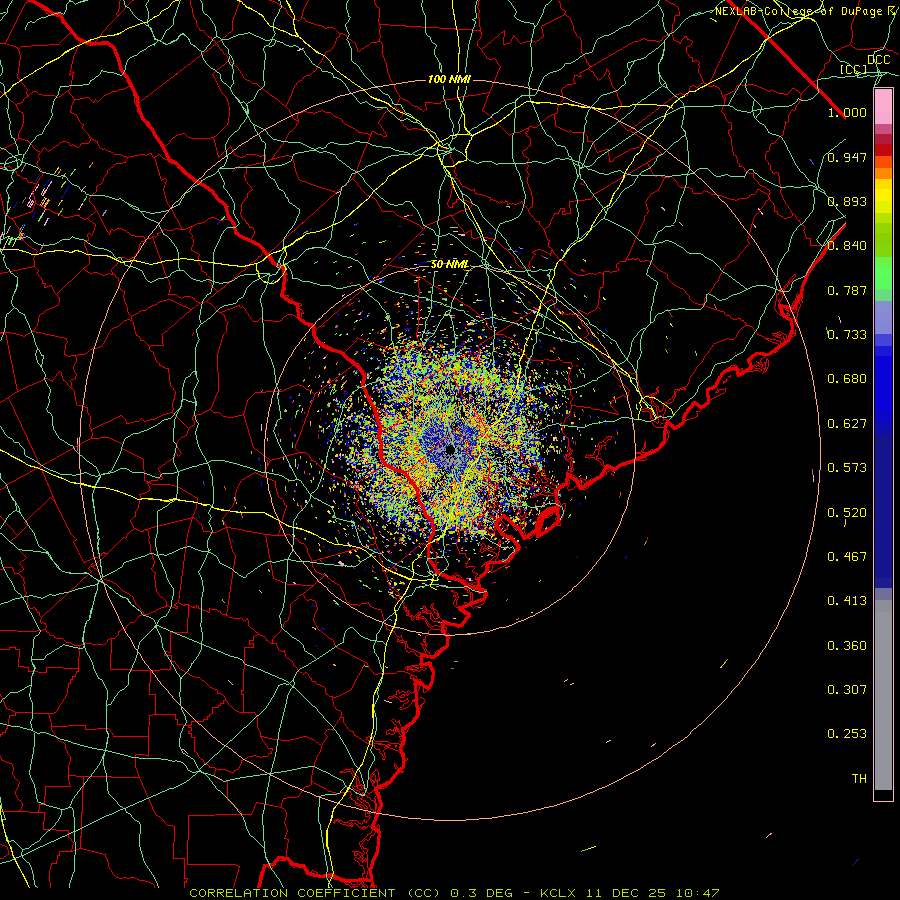
Task: Click the 0.467 color scale value
Action: click(847, 557)
